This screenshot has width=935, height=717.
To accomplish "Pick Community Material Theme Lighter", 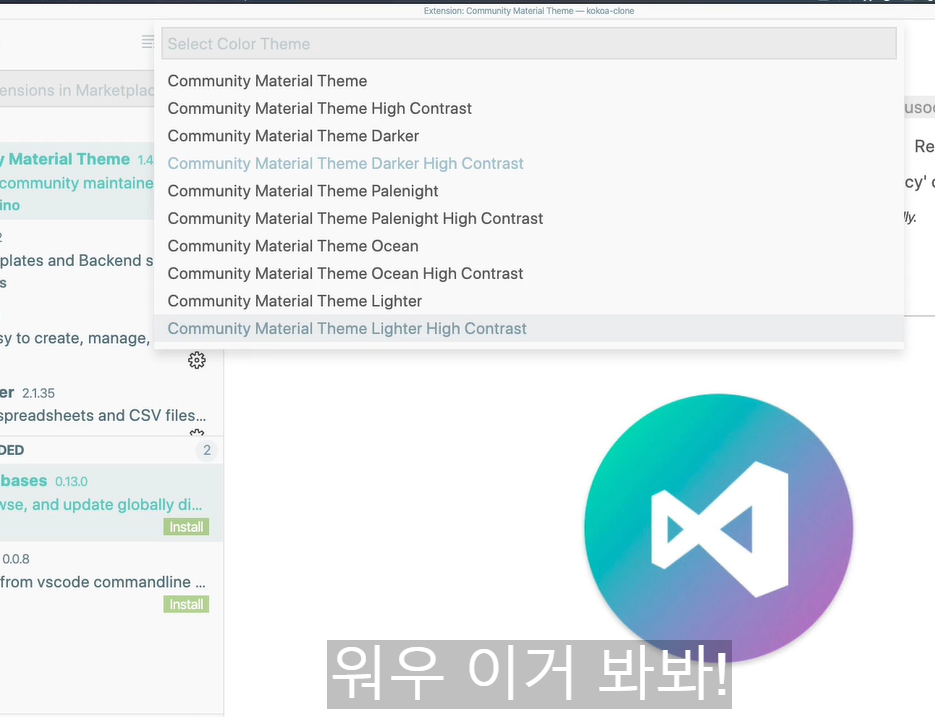I will (529, 301).
